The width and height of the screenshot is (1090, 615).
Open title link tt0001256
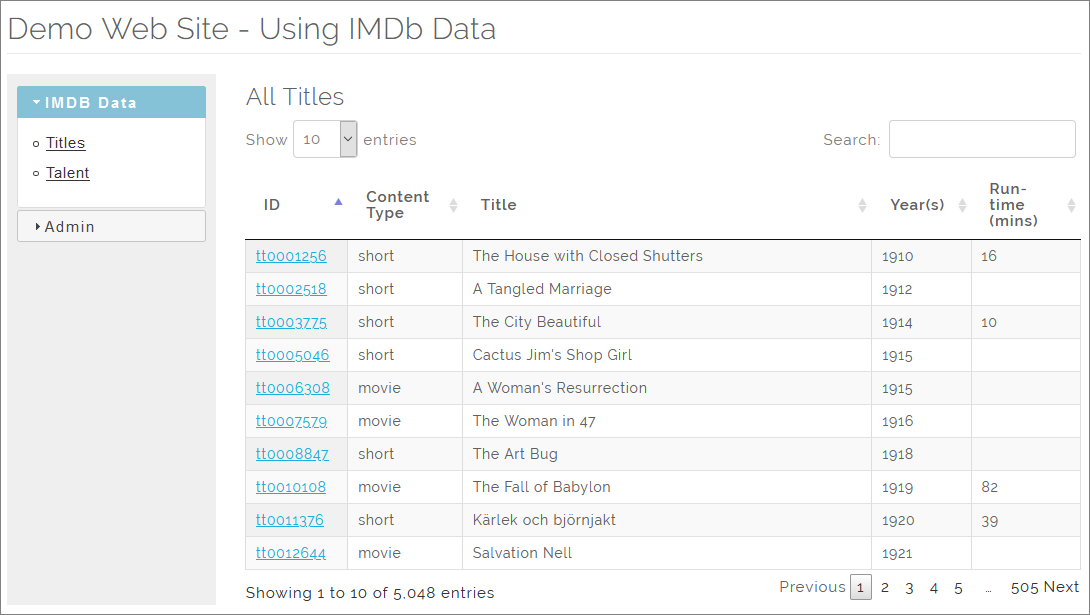(291, 256)
